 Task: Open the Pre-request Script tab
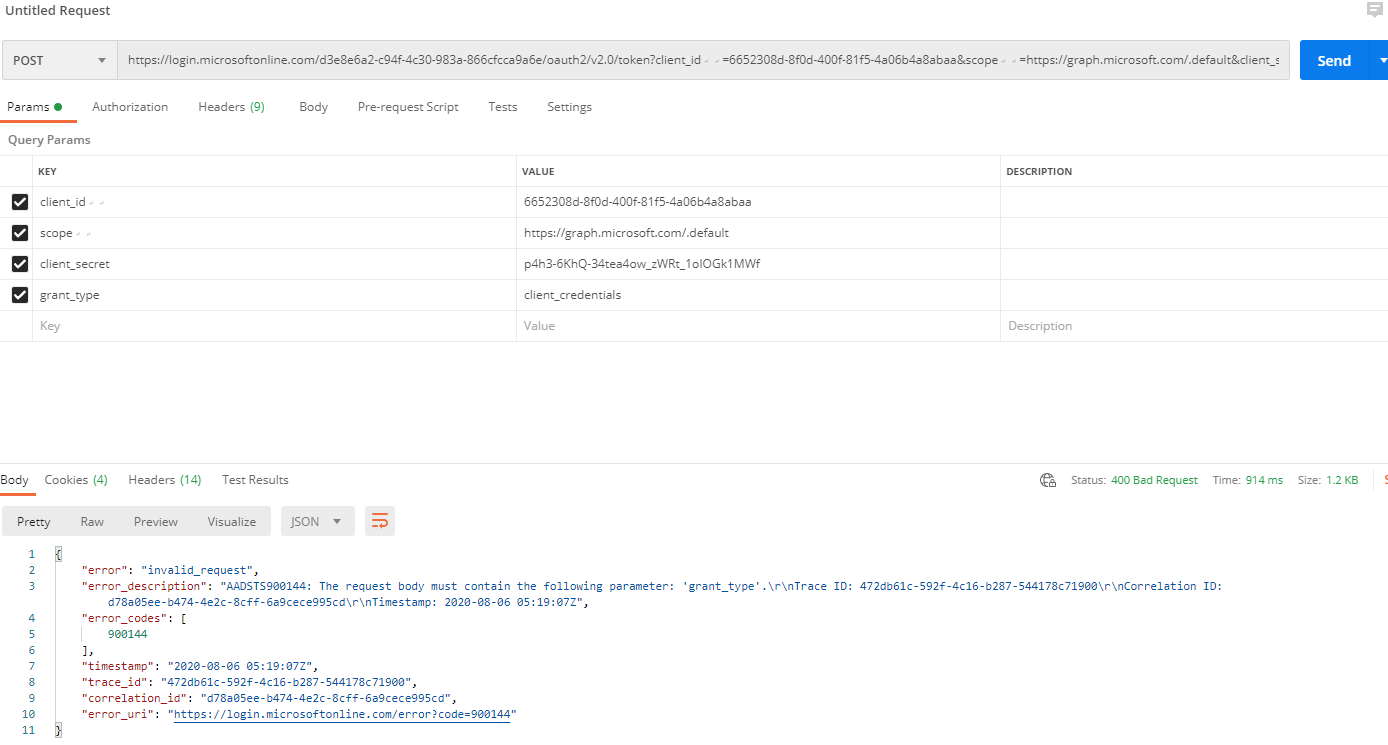(408, 107)
